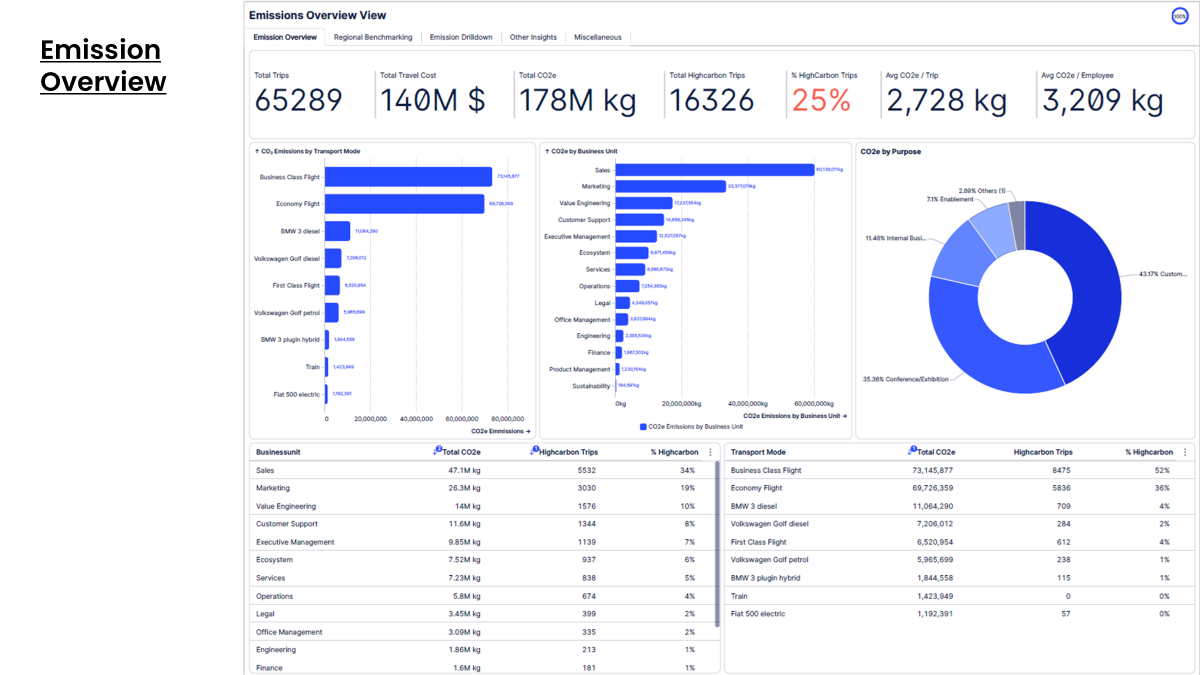
Task: Go to the Other Insights tab
Action: 533,37
